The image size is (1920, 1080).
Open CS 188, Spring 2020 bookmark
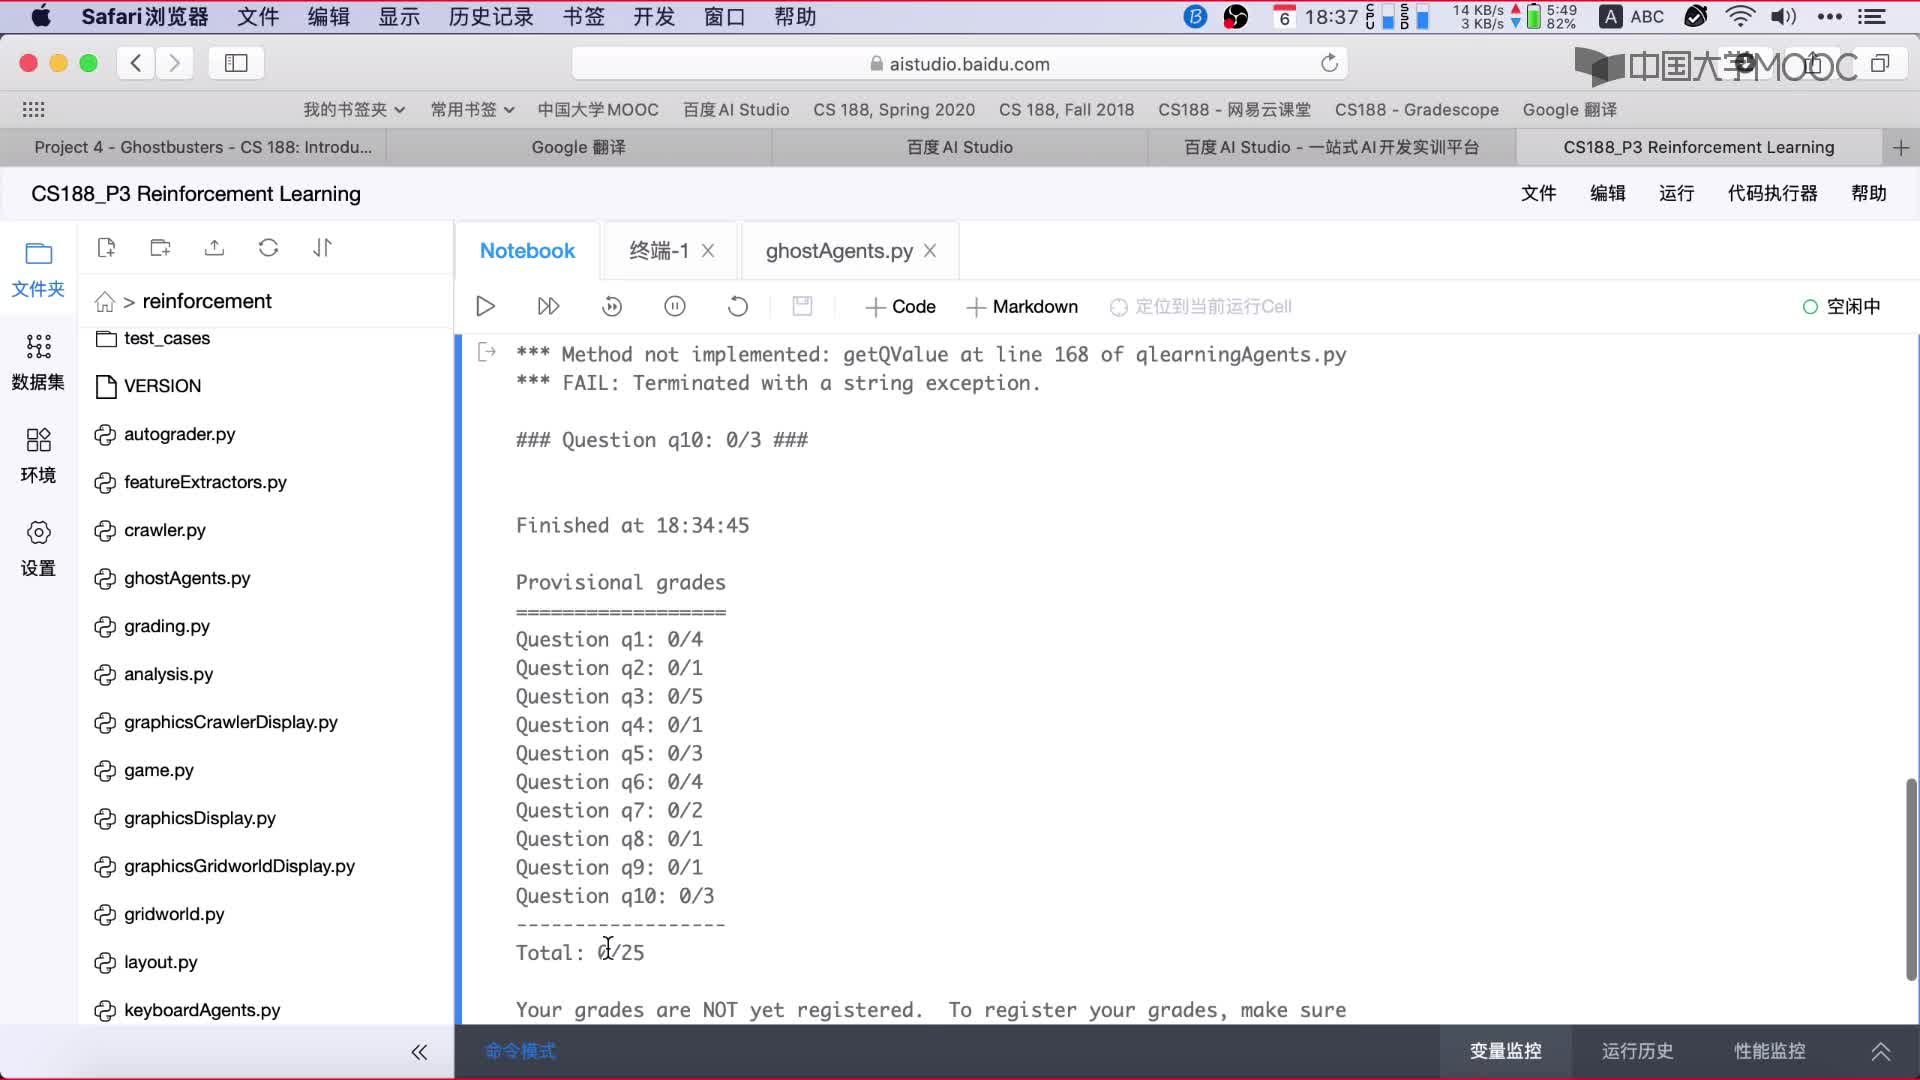coord(894,109)
